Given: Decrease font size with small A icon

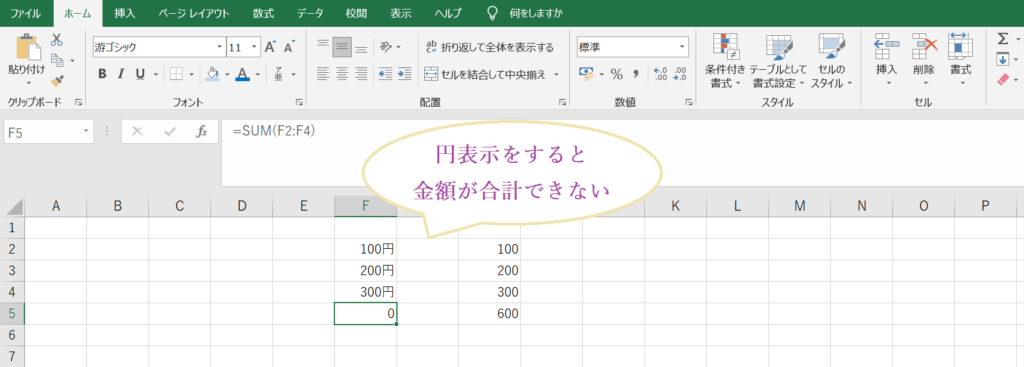Looking at the screenshot, I should tap(289, 47).
